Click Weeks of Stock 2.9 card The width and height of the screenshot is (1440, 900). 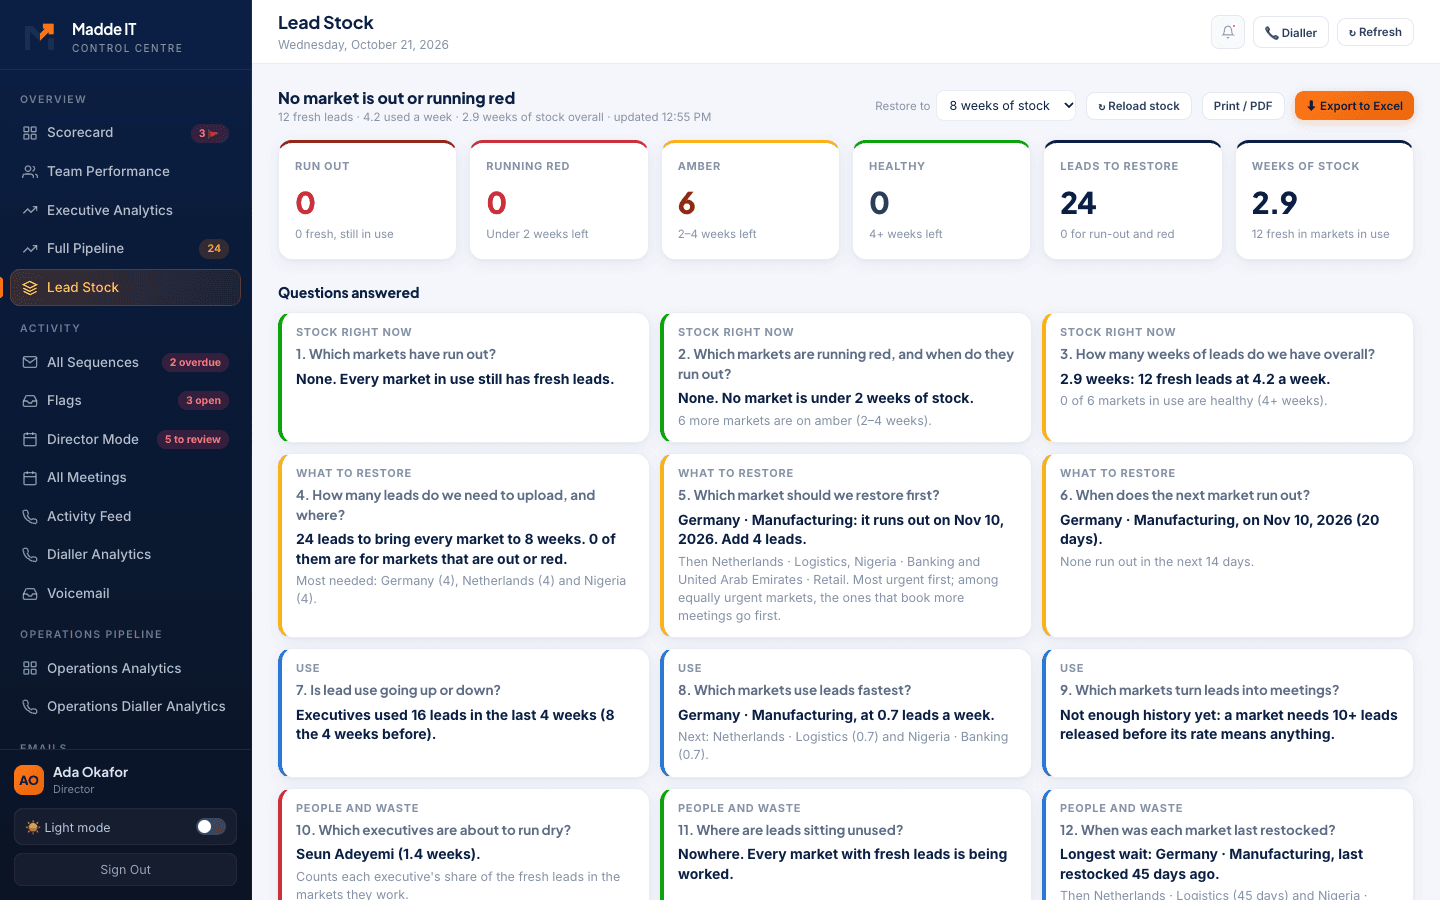[x=1324, y=200]
